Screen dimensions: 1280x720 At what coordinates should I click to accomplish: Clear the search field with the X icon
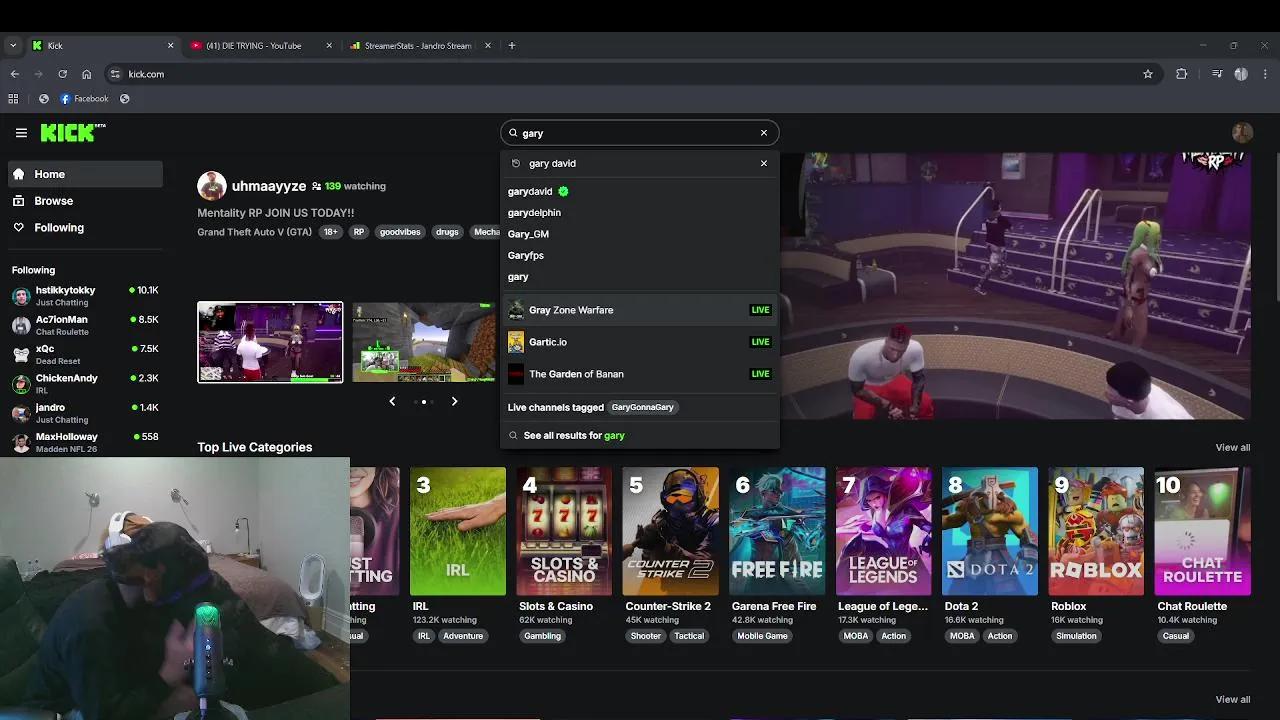click(763, 132)
